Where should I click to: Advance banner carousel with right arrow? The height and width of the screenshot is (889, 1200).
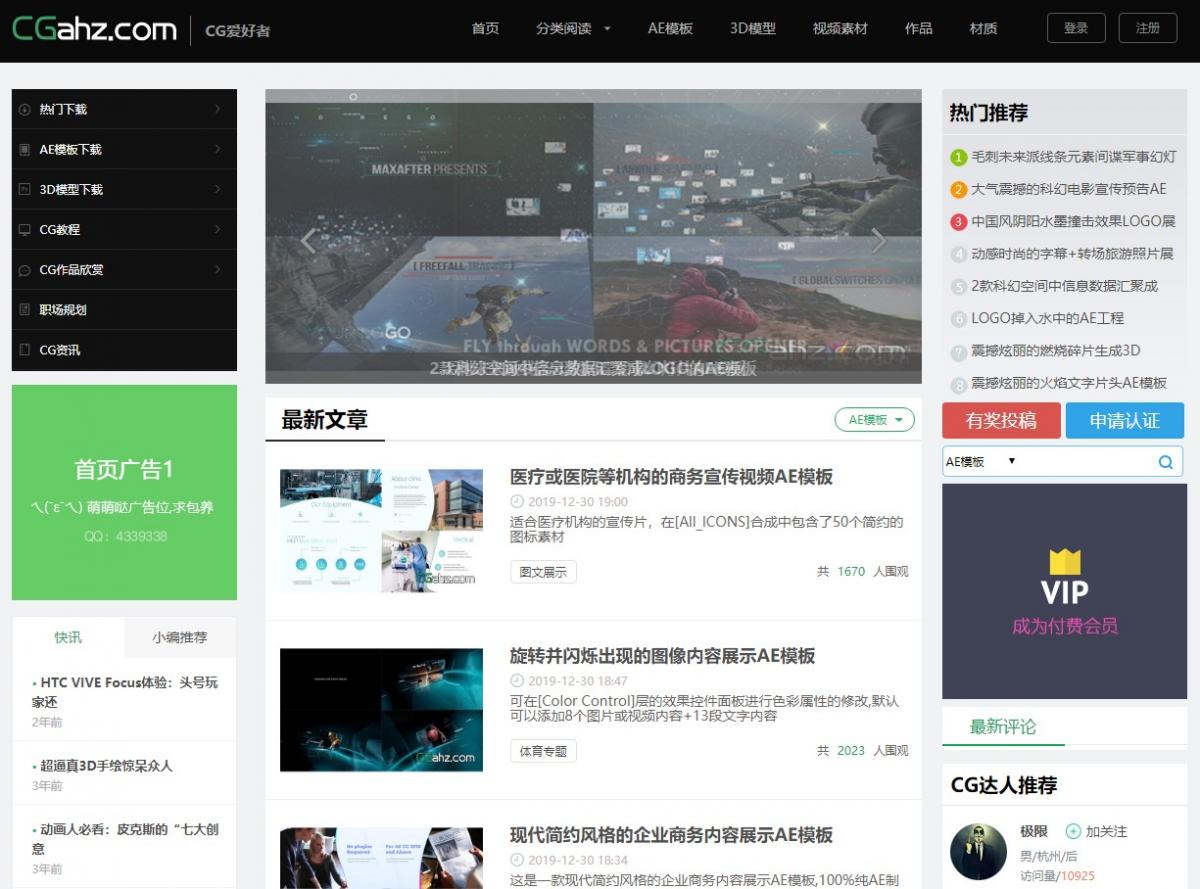click(x=878, y=241)
